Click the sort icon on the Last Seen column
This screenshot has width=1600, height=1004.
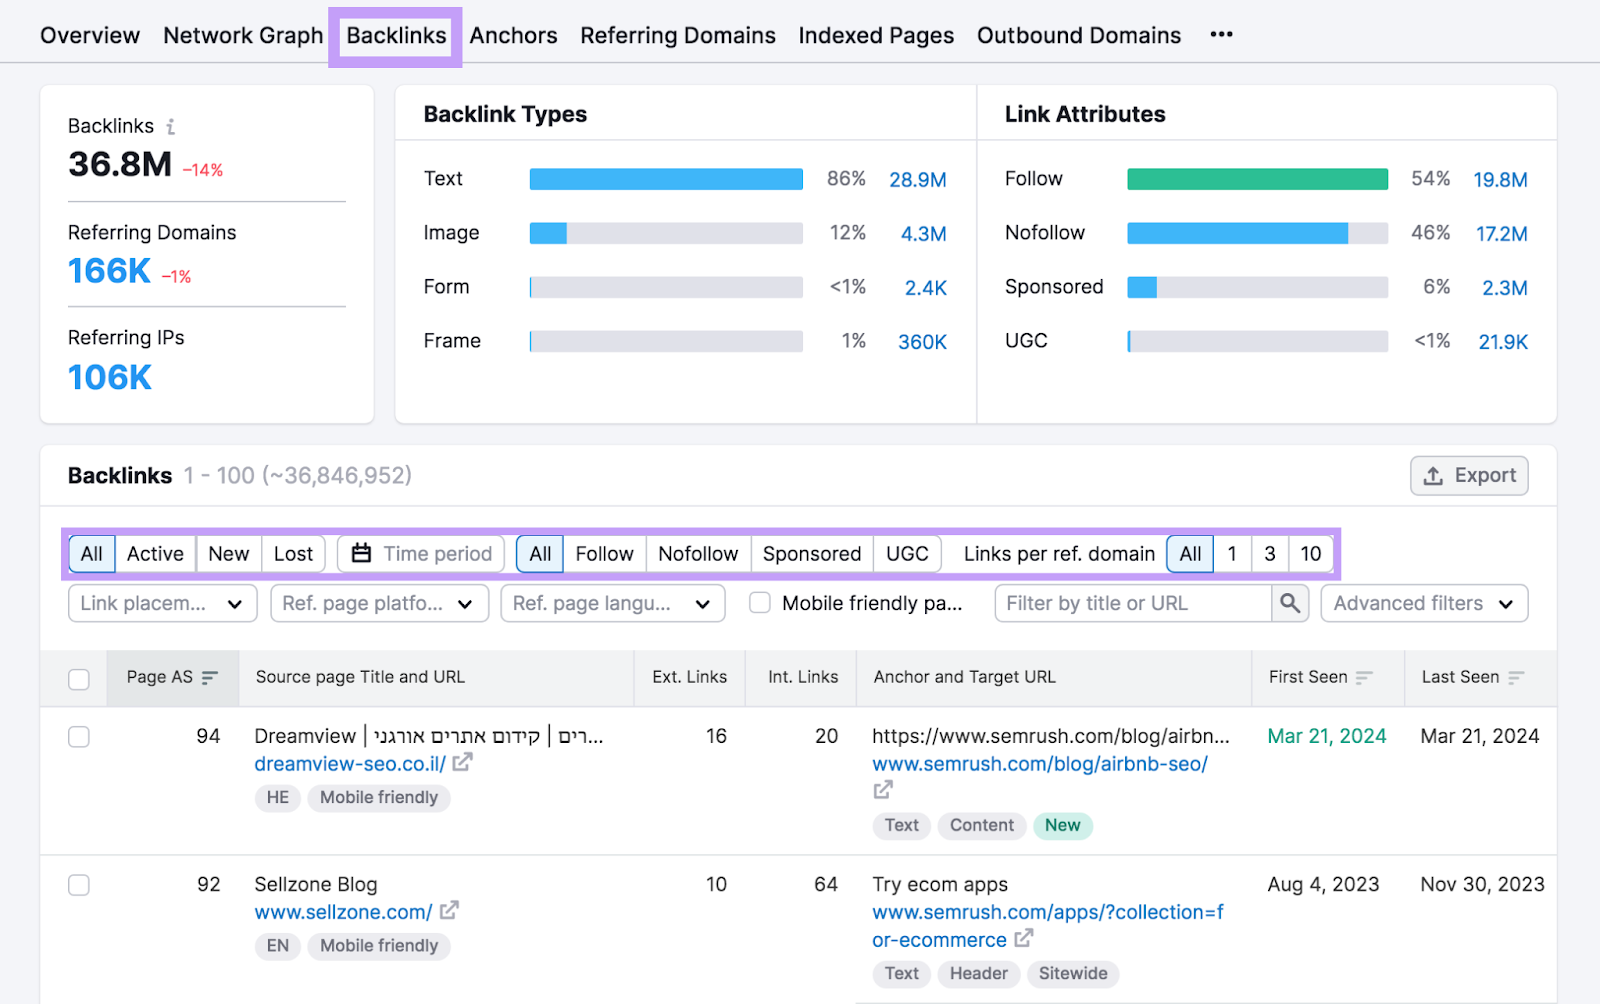point(1518,677)
